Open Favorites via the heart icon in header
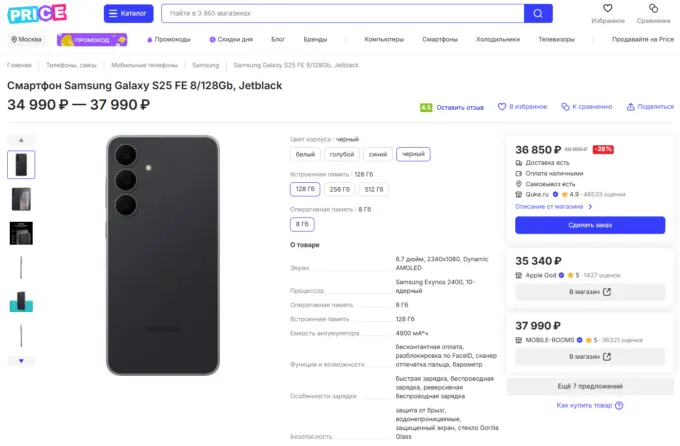680x446 pixels. [x=608, y=8]
